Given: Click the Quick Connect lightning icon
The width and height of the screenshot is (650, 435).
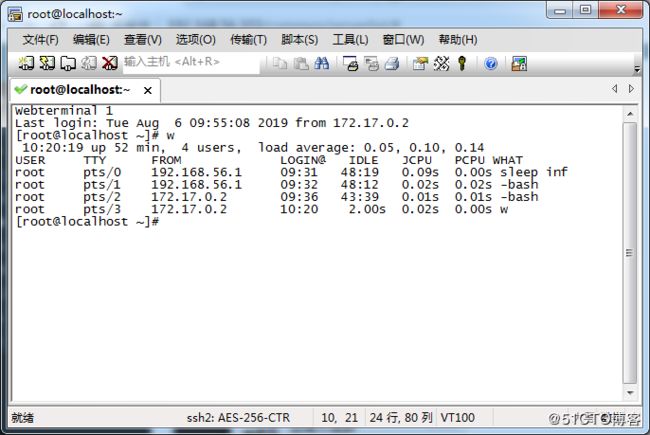Looking at the screenshot, I should [x=47, y=63].
